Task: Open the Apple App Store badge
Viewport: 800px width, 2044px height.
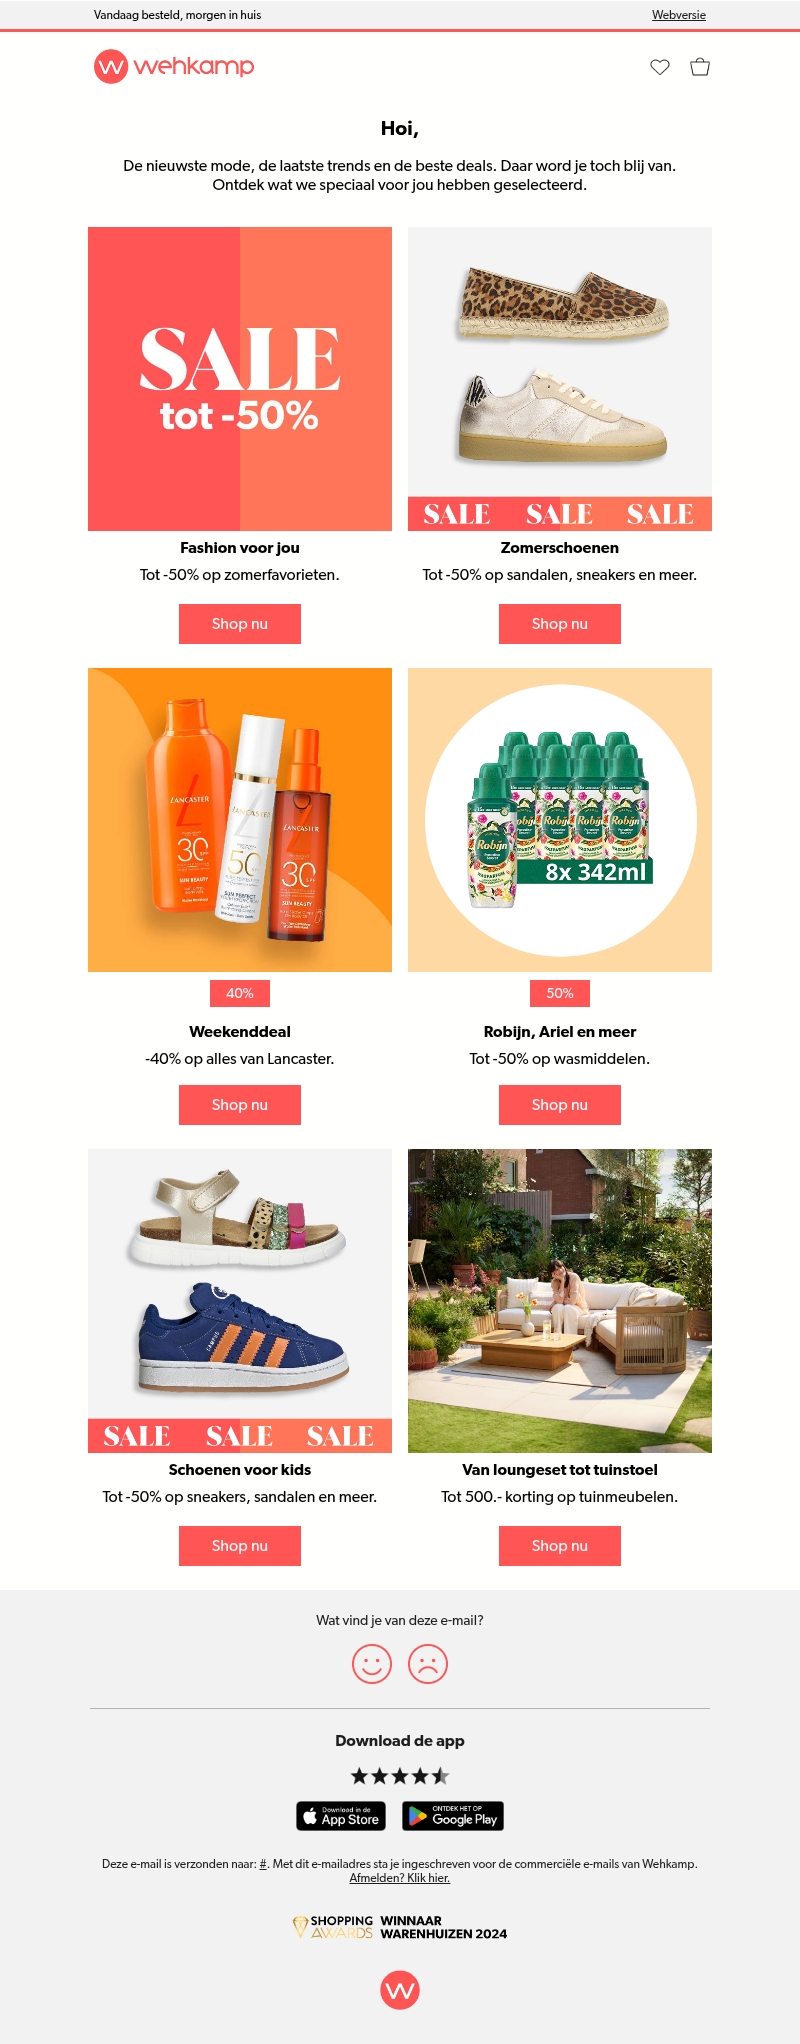Action: pyautogui.click(x=341, y=1816)
